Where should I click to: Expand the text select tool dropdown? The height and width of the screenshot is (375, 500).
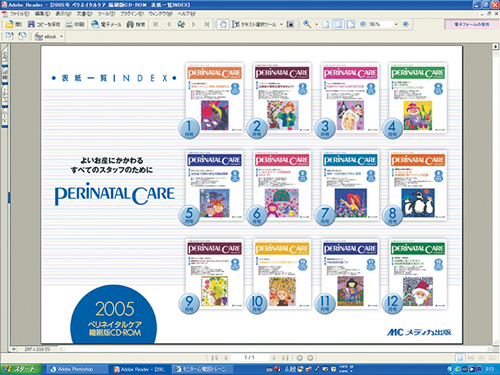[x=281, y=24]
